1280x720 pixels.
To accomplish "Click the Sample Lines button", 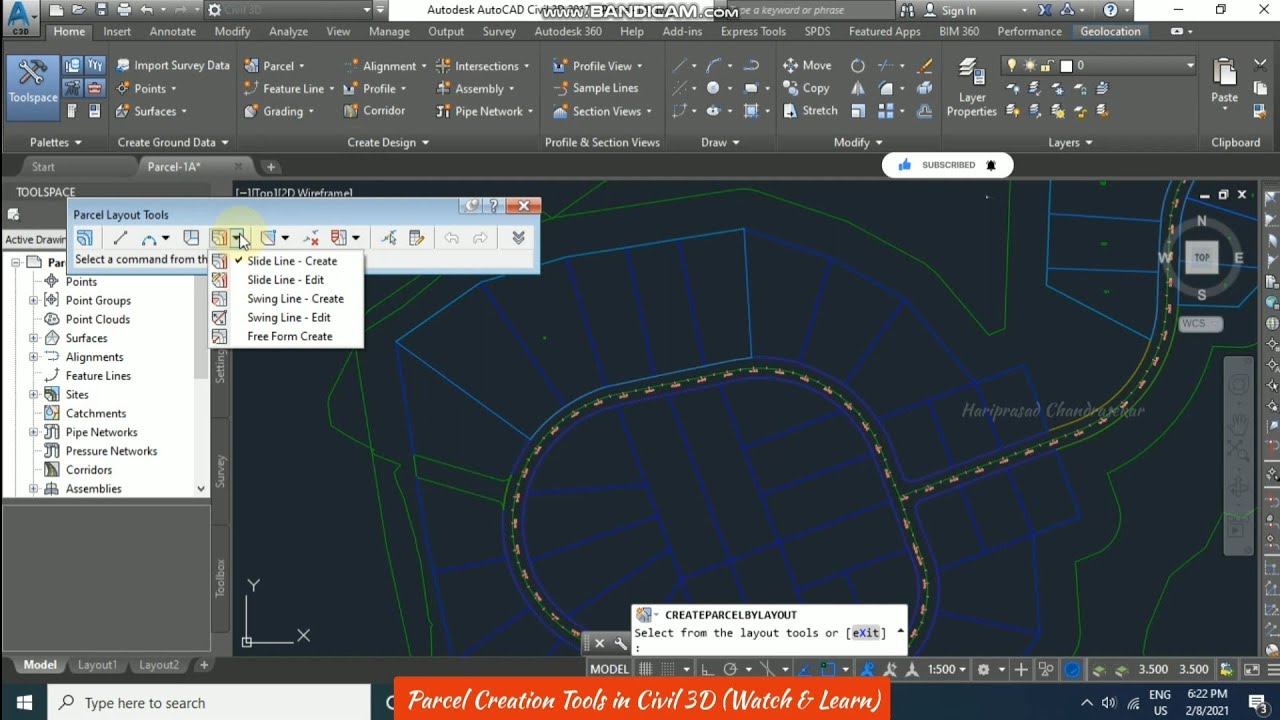I will click(x=595, y=88).
